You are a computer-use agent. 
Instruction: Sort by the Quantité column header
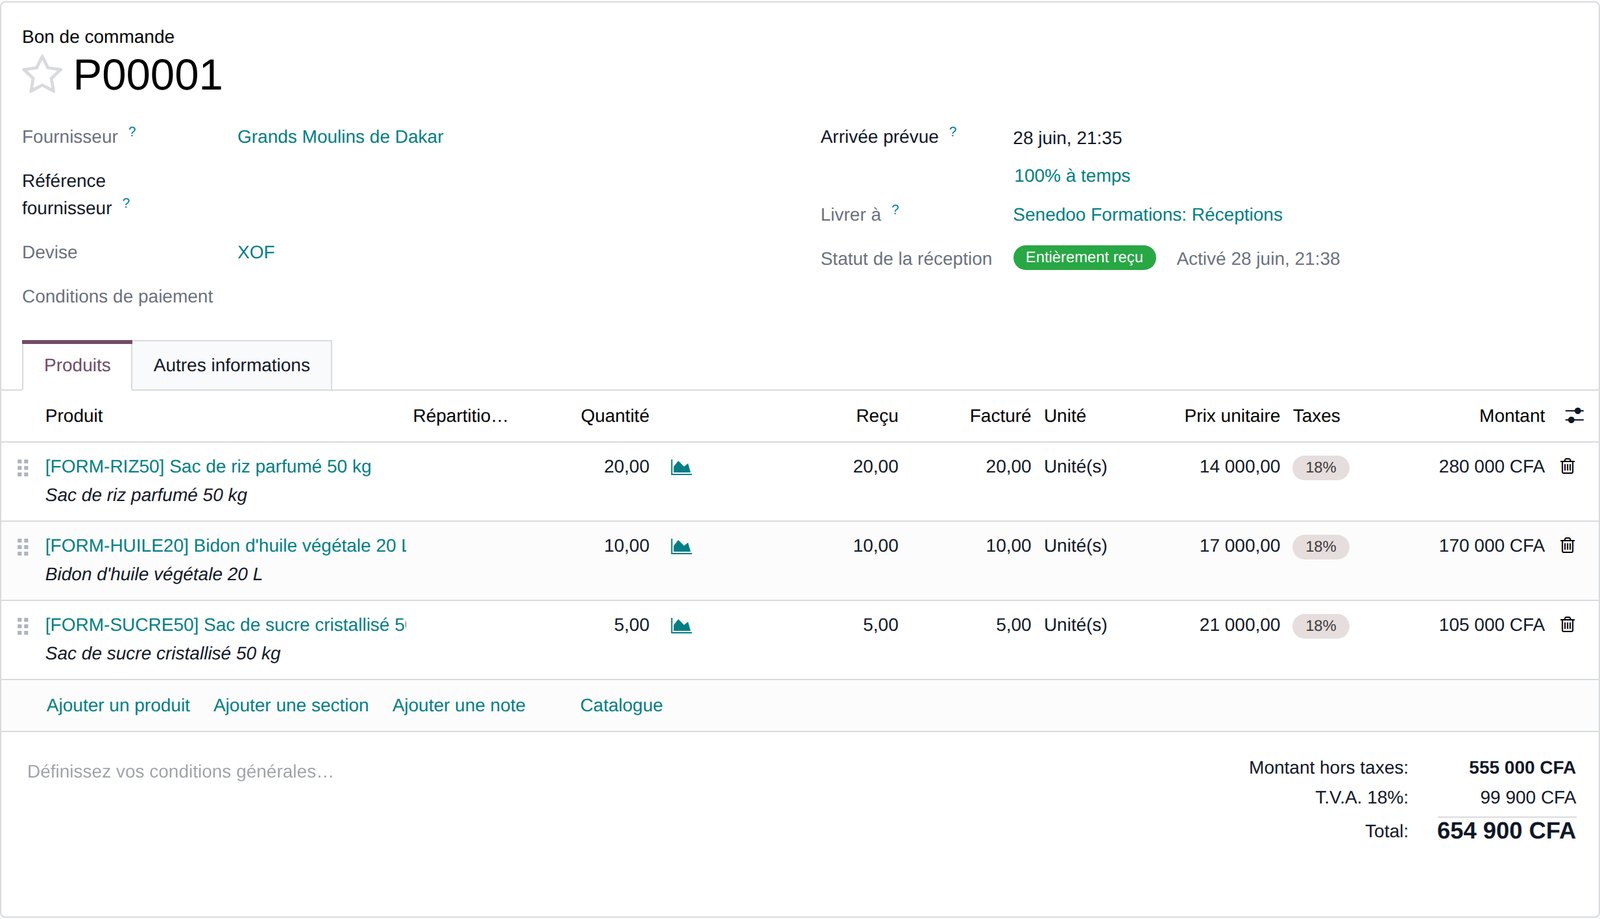tap(614, 416)
